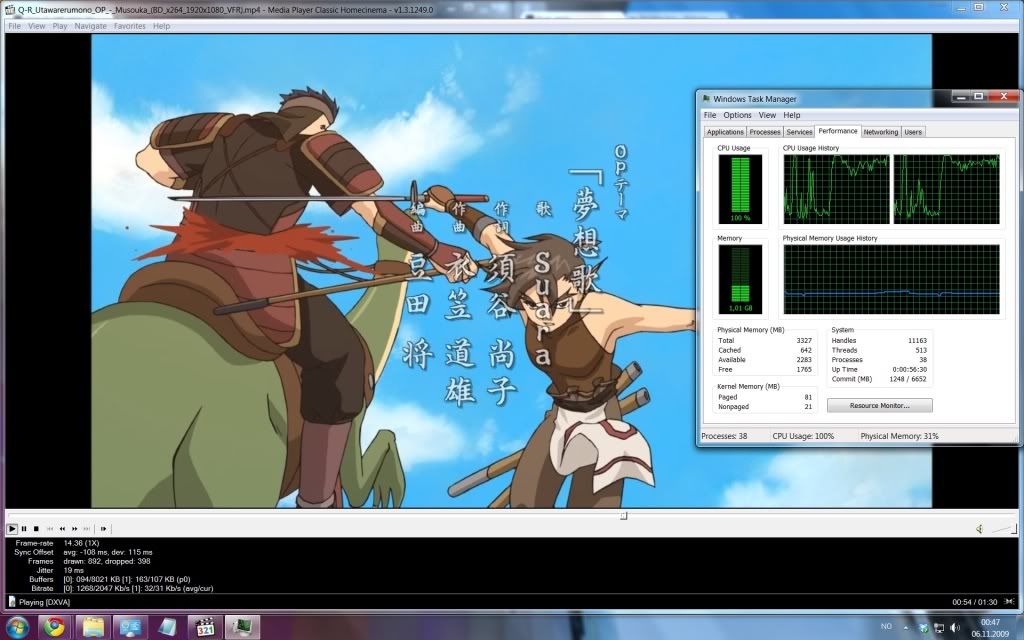Show hidden system tray icons
The height and width of the screenshot is (640, 1024).
(905, 627)
